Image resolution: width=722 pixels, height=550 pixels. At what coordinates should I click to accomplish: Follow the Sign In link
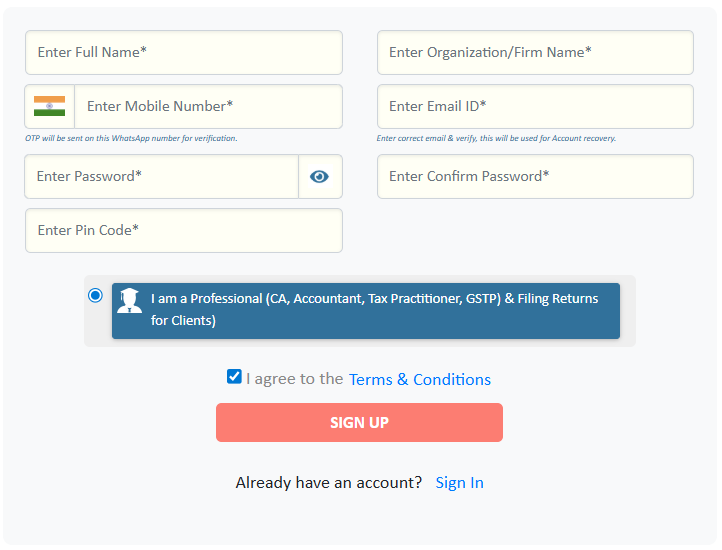click(459, 483)
